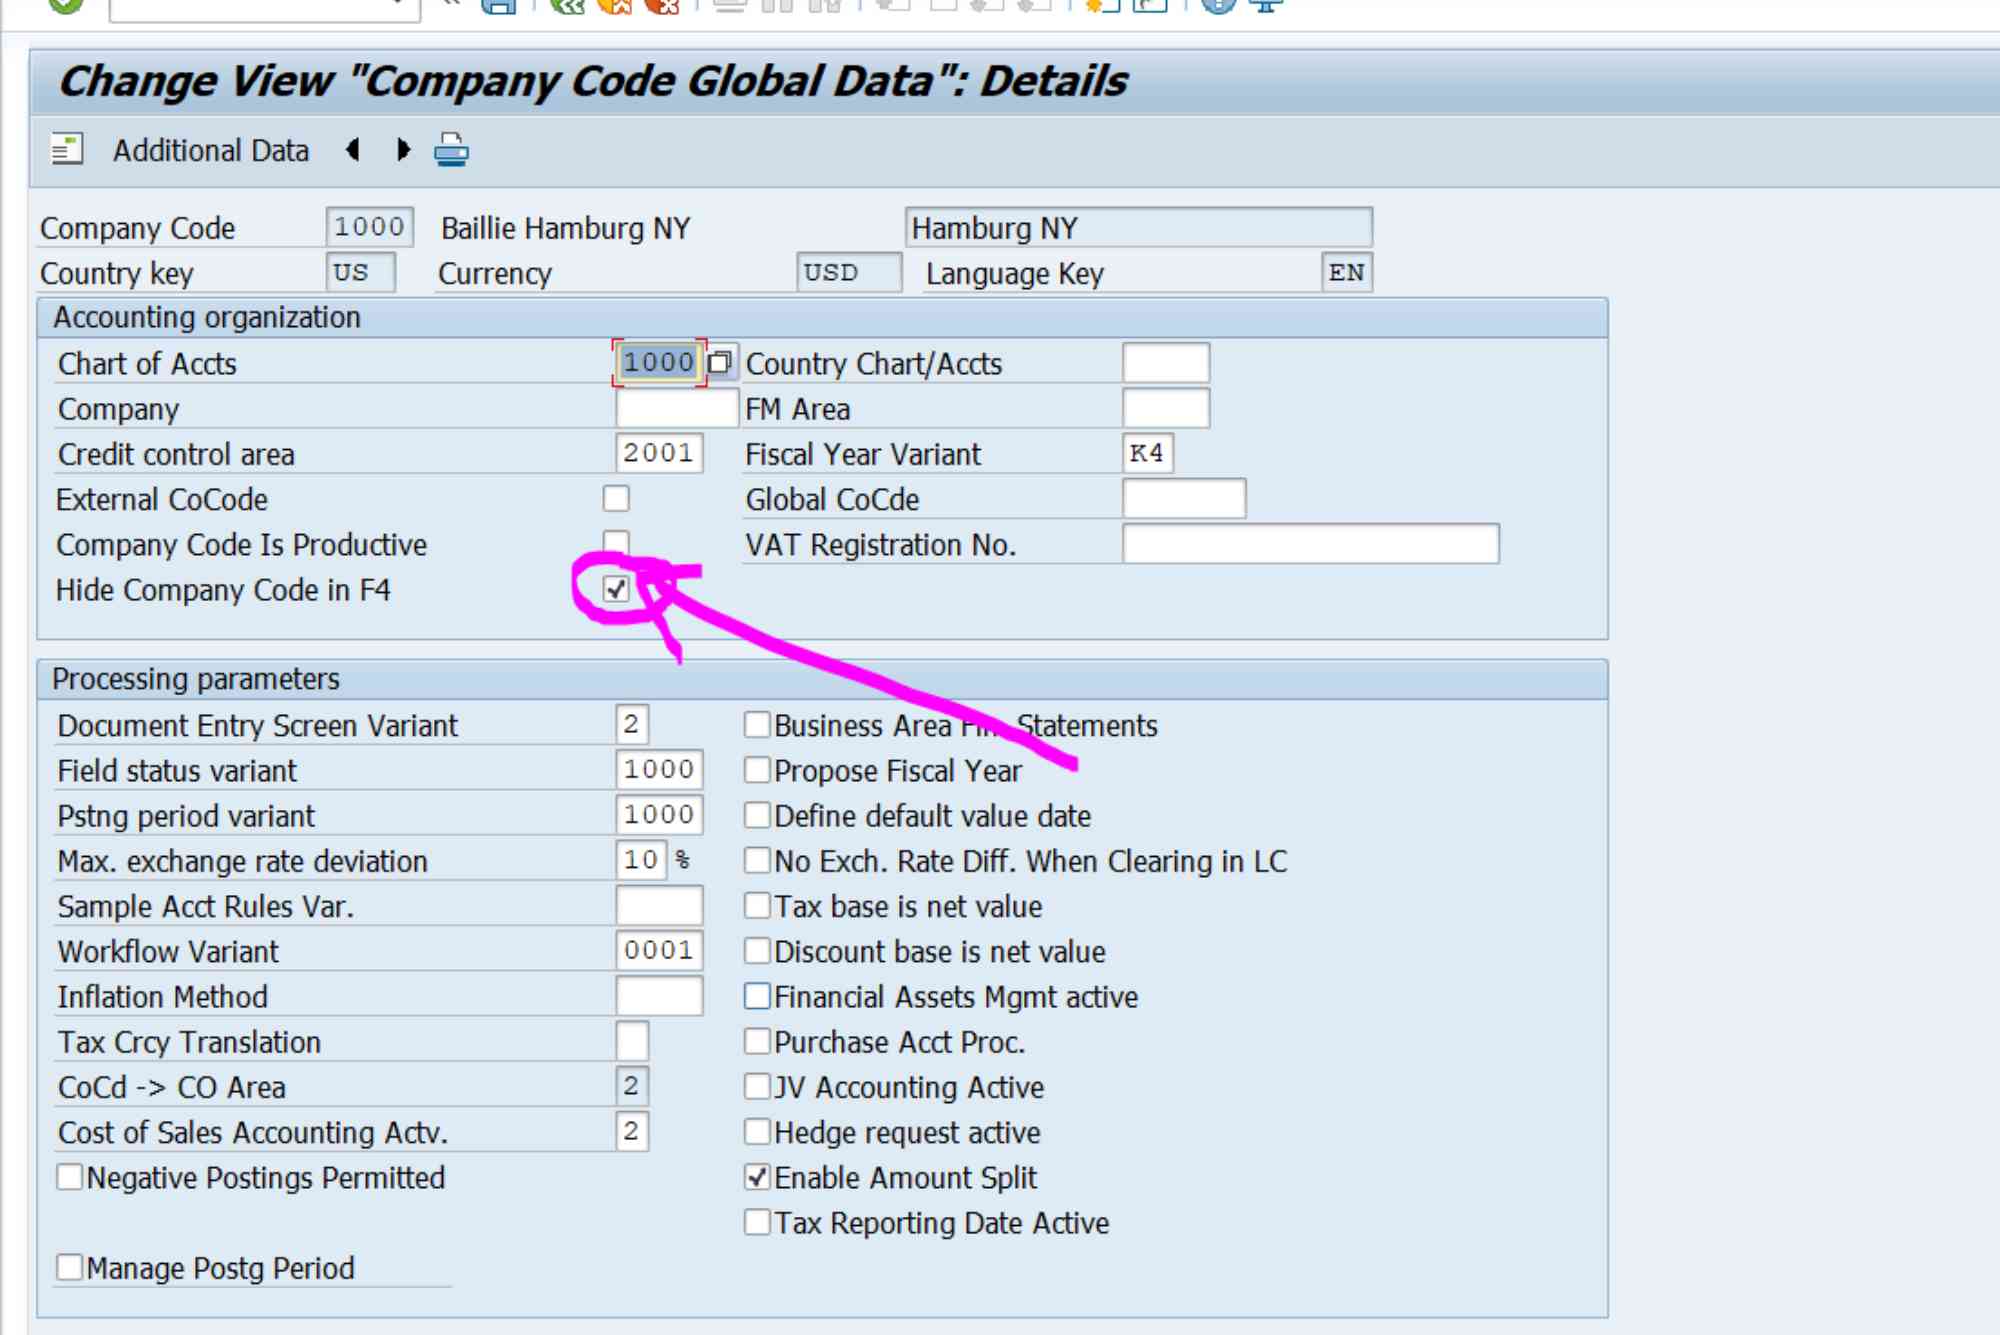
Task: Click the FM Area input field
Action: tap(1166, 408)
